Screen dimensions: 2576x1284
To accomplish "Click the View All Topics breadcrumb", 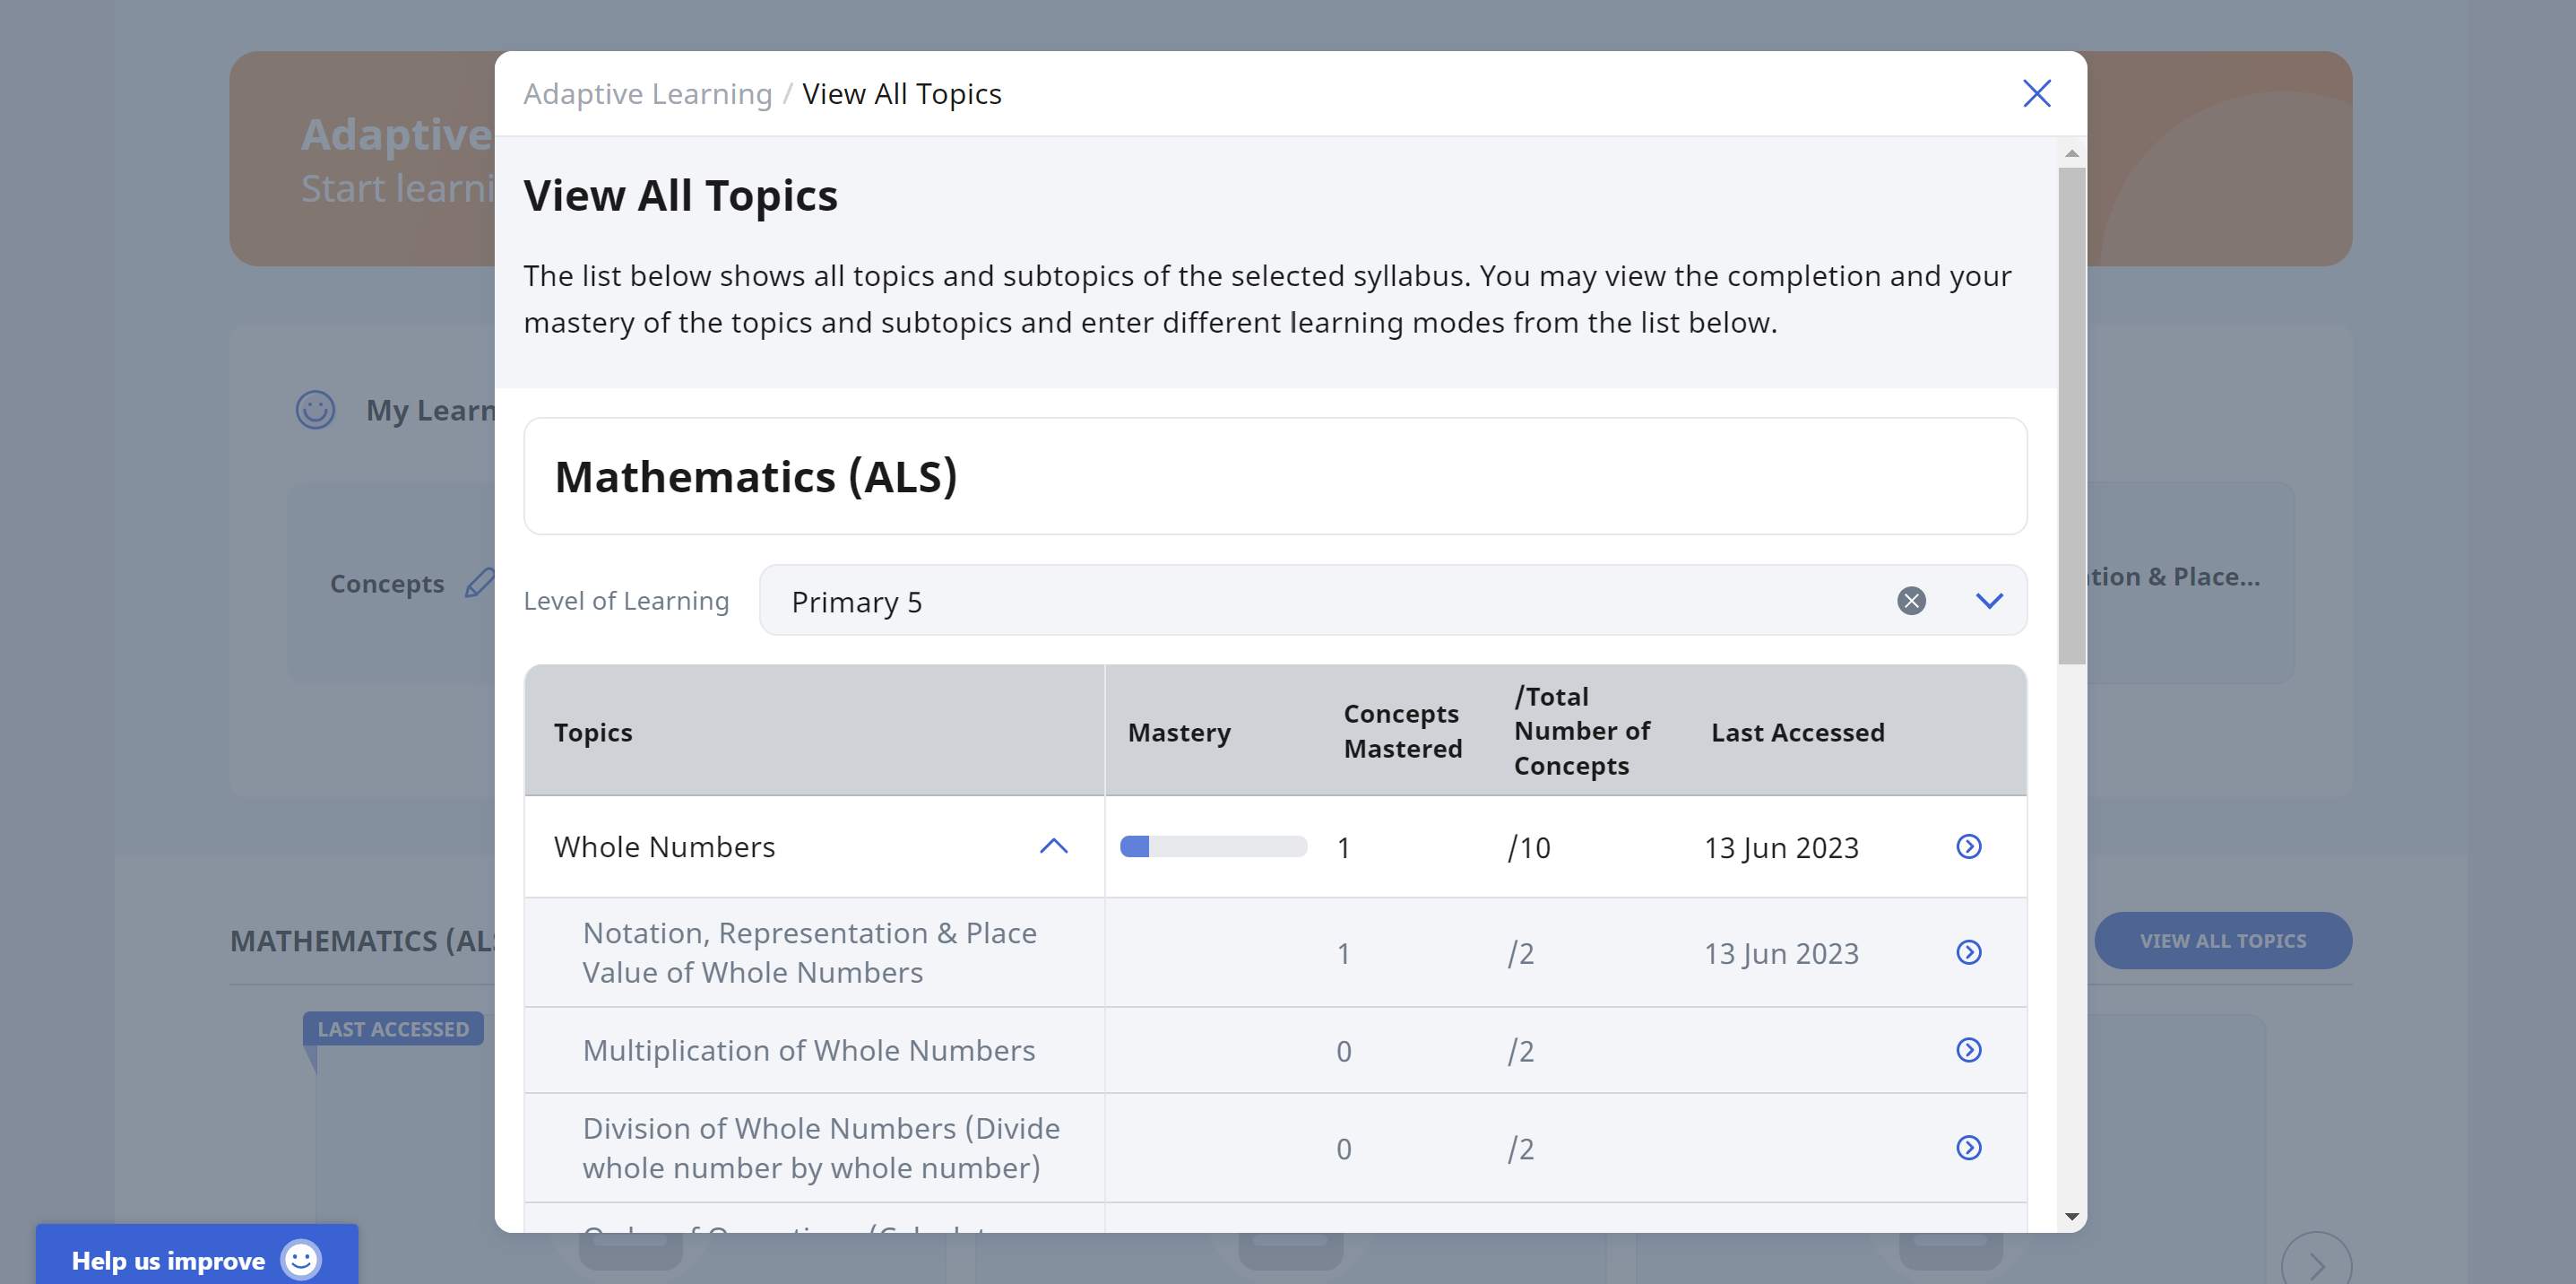I will [x=901, y=93].
